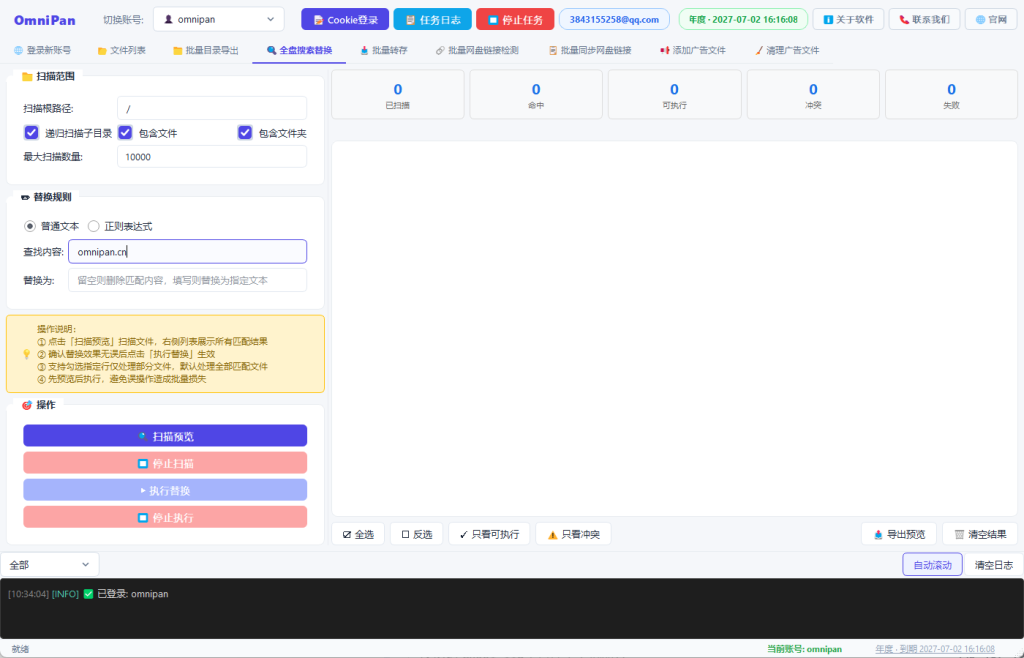
Task: Switch to the 登录新账号 tab
Action: (x=42, y=50)
